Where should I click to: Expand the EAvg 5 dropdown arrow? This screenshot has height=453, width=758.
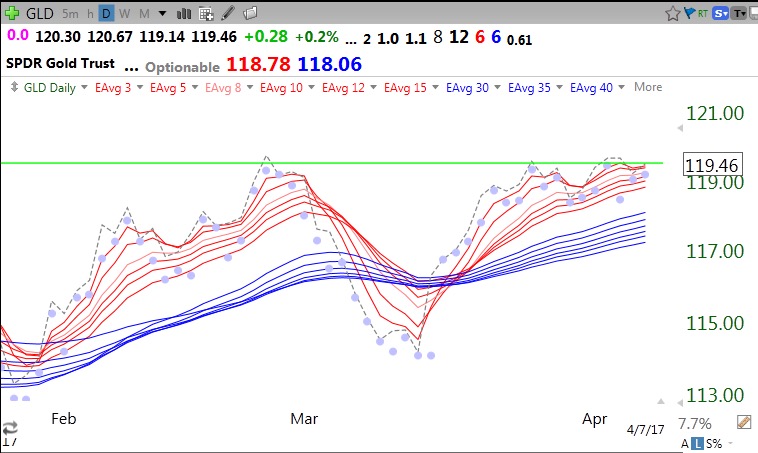(195, 88)
